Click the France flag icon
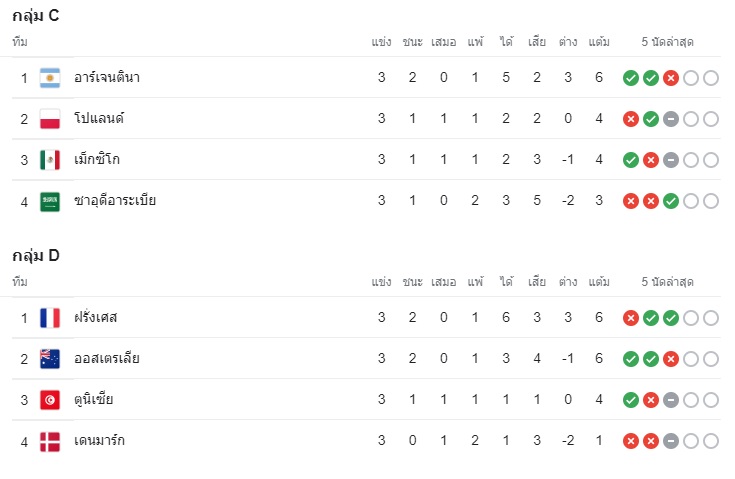The height and width of the screenshot is (479, 735). (x=50, y=318)
